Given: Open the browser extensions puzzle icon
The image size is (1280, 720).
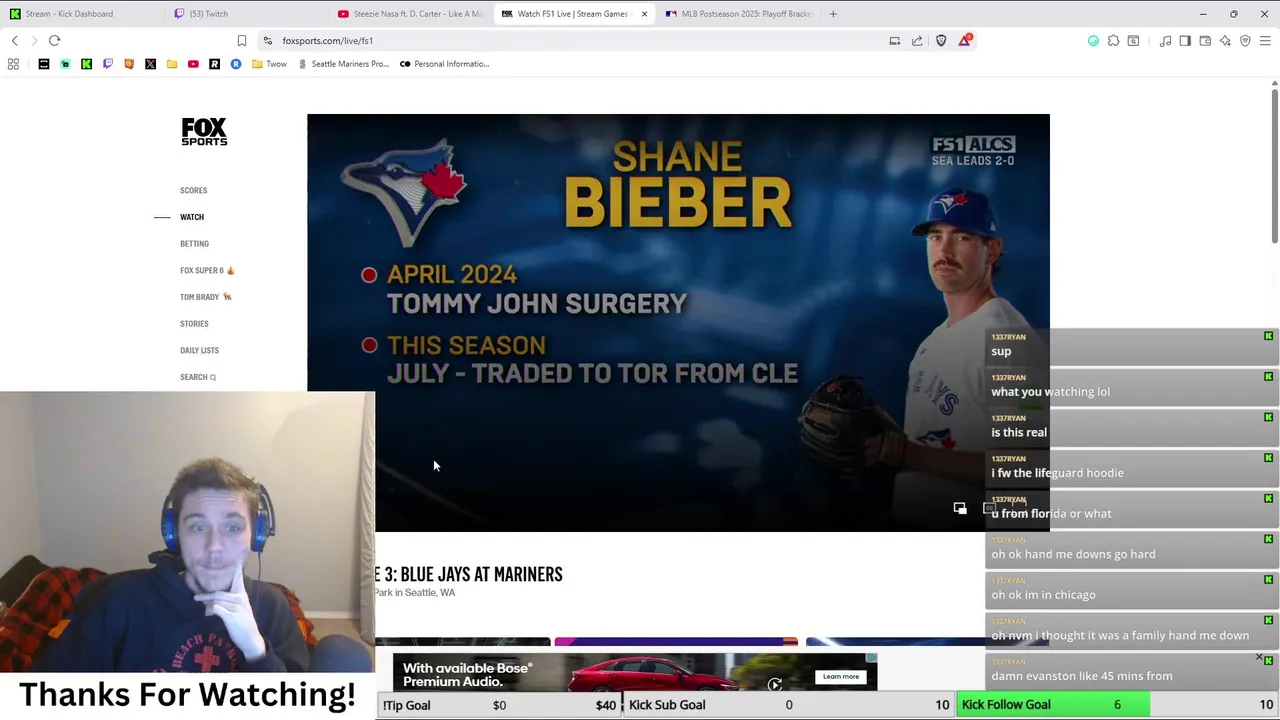Looking at the screenshot, I should 1113,41.
